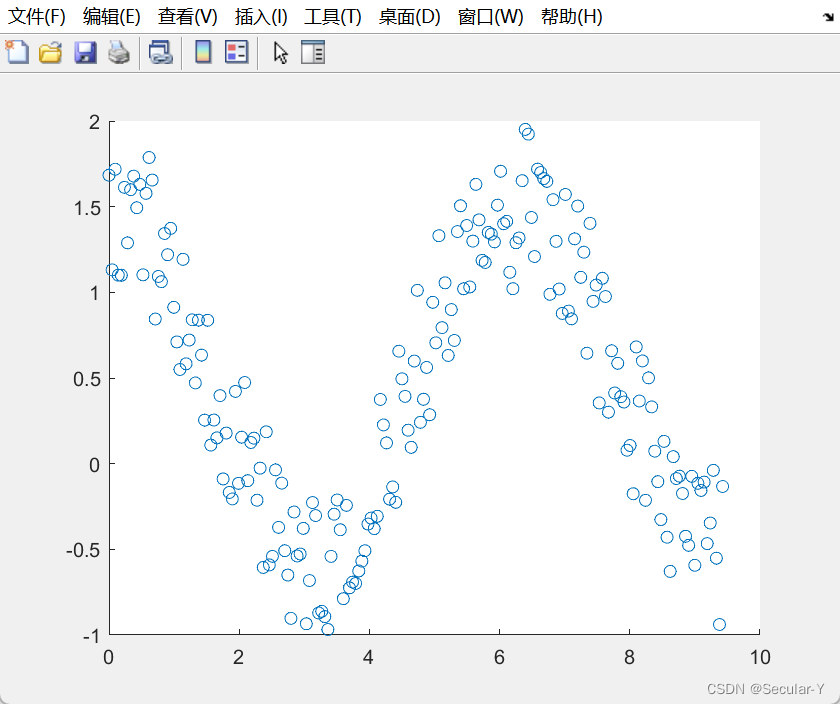Image resolution: width=840 pixels, height=704 pixels.
Task: Click the y-axis tick label 1.5
Action: click(x=87, y=208)
